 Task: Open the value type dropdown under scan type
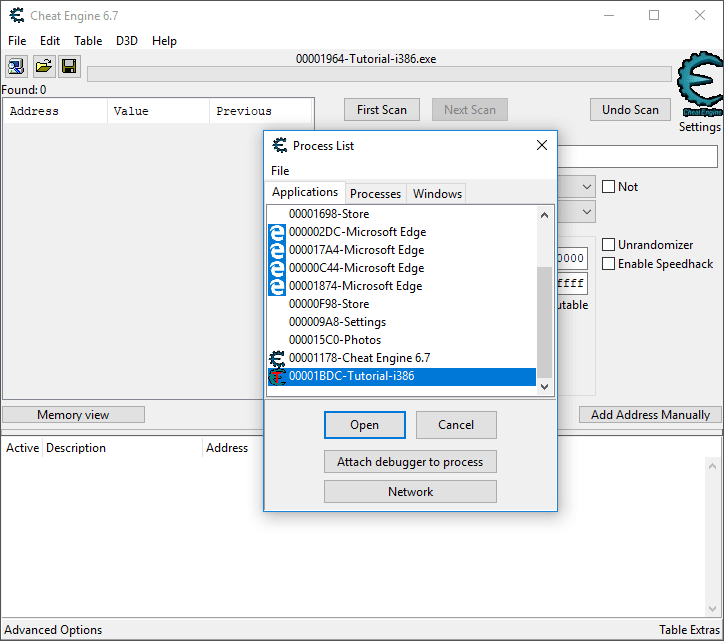tap(586, 212)
